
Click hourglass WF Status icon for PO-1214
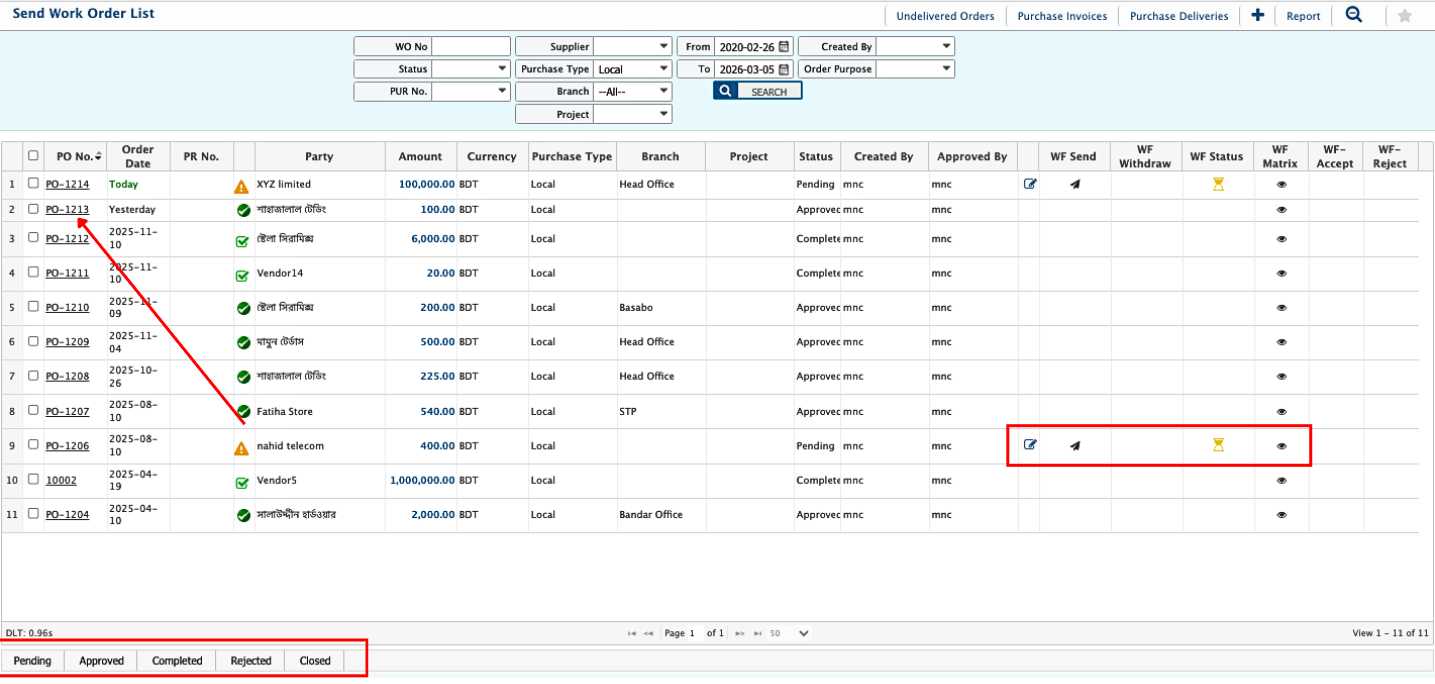tap(1217, 184)
